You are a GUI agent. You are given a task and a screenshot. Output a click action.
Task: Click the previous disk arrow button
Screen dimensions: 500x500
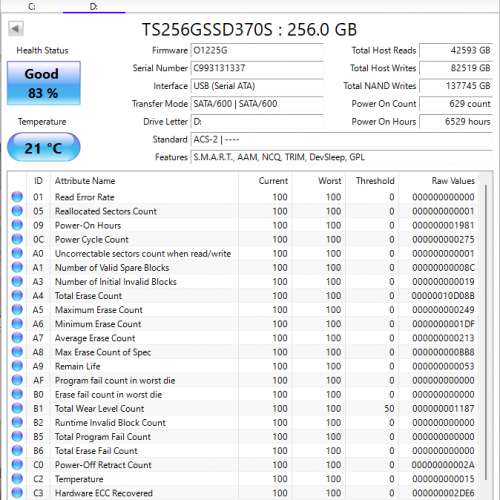[x=16, y=29]
